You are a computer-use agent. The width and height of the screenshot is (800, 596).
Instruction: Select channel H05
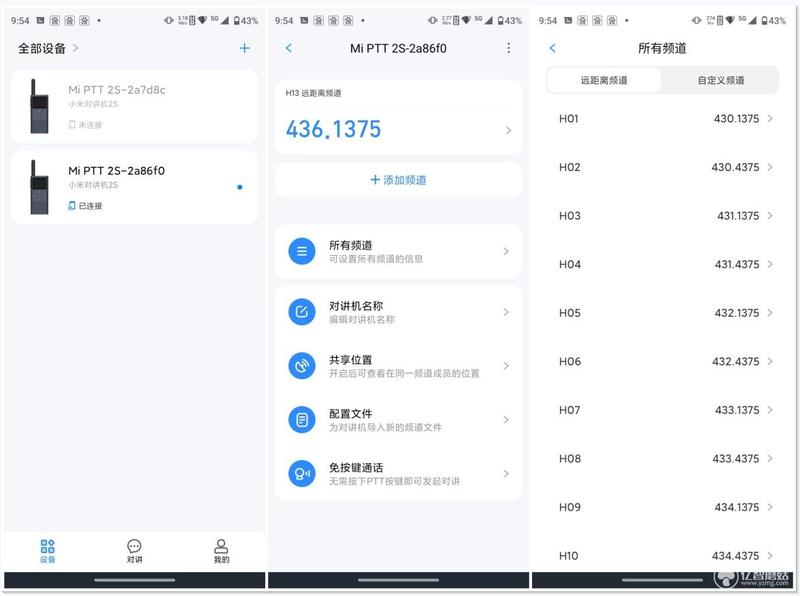click(662, 313)
